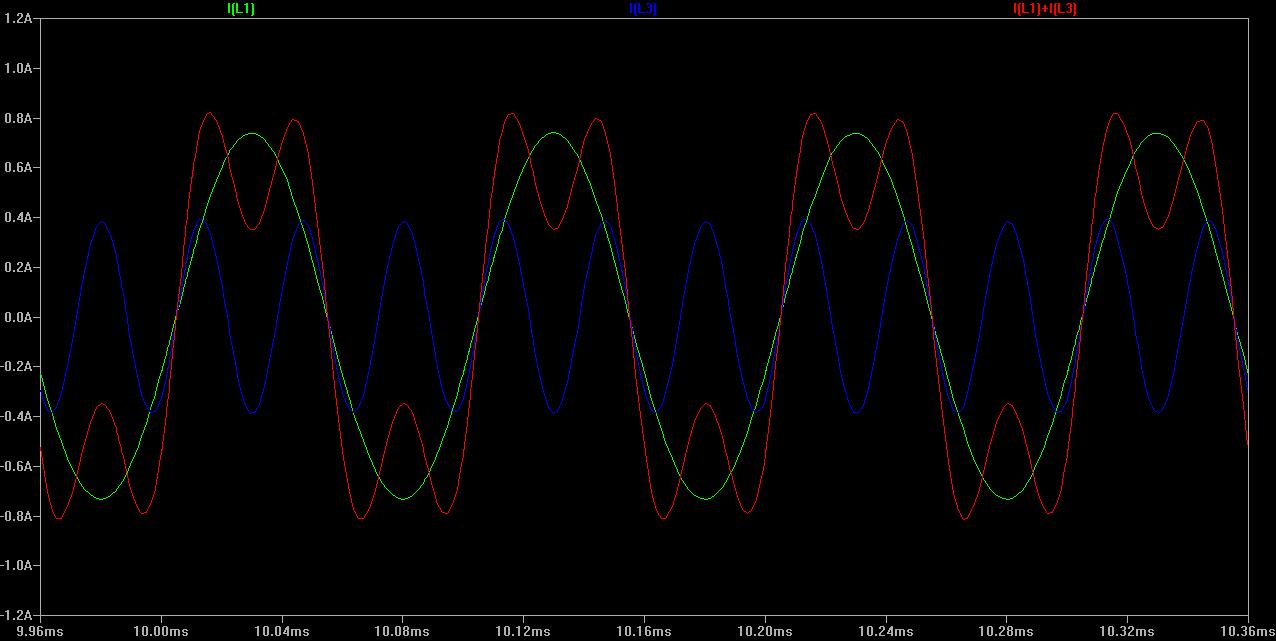The width and height of the screenshot is (1276, 641).
Task: Click the 0.4A vertical axis label
Action: tap(20, 218)
